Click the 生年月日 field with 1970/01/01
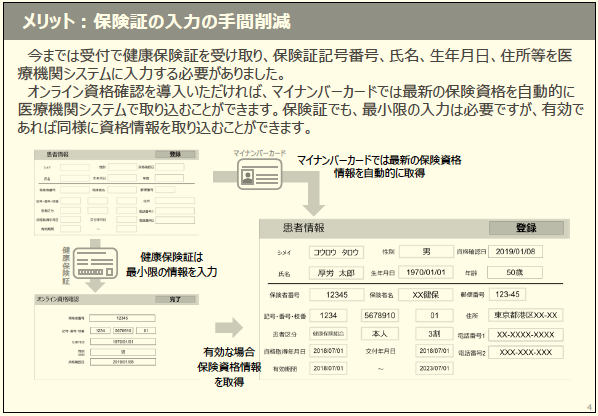The image size is (598, 416). pos(426,272)
